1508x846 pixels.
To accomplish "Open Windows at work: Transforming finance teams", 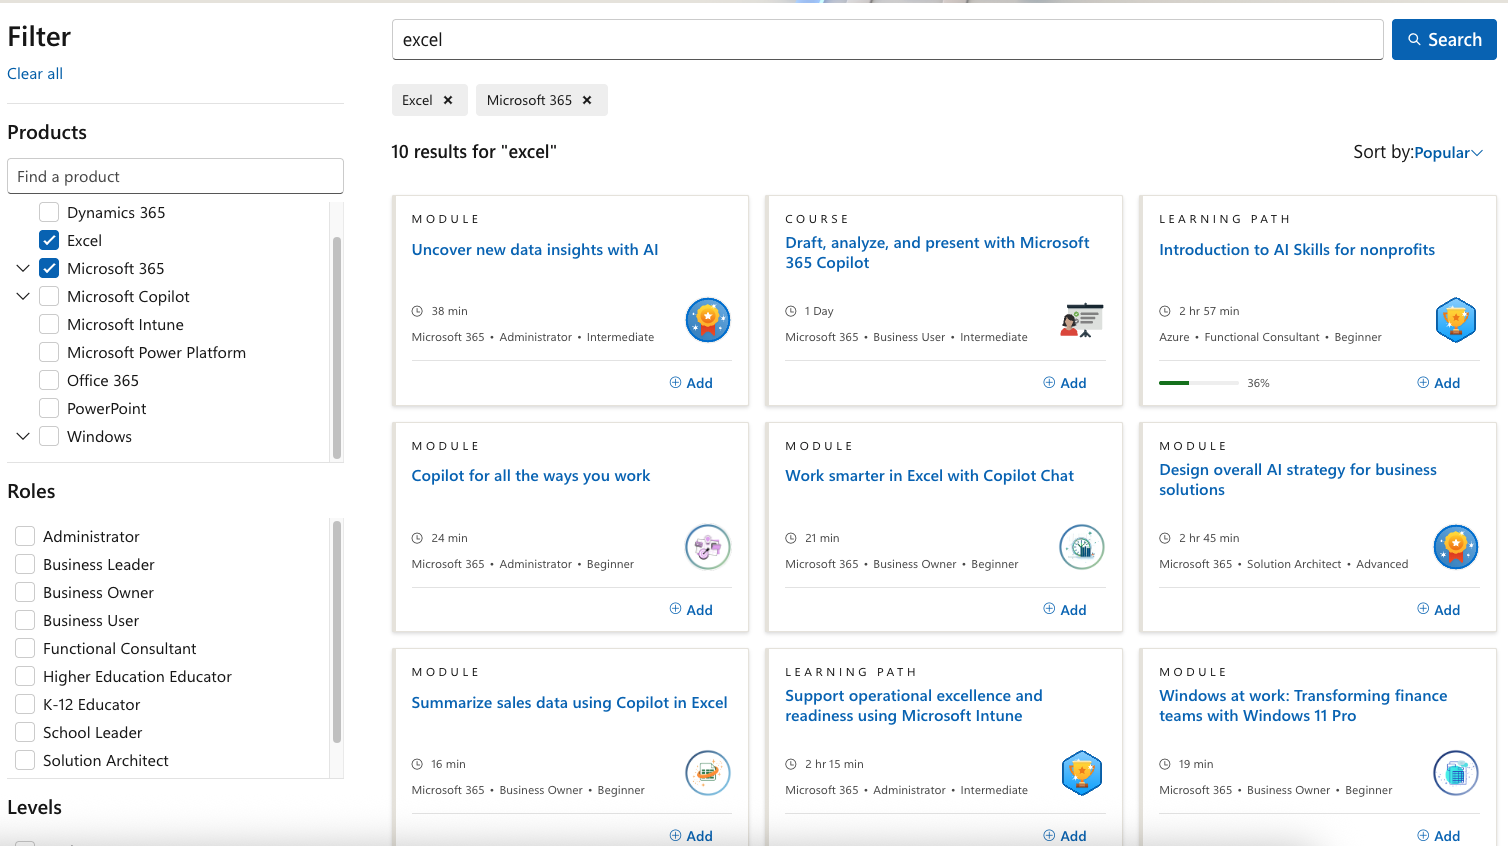I will 1303,706.
